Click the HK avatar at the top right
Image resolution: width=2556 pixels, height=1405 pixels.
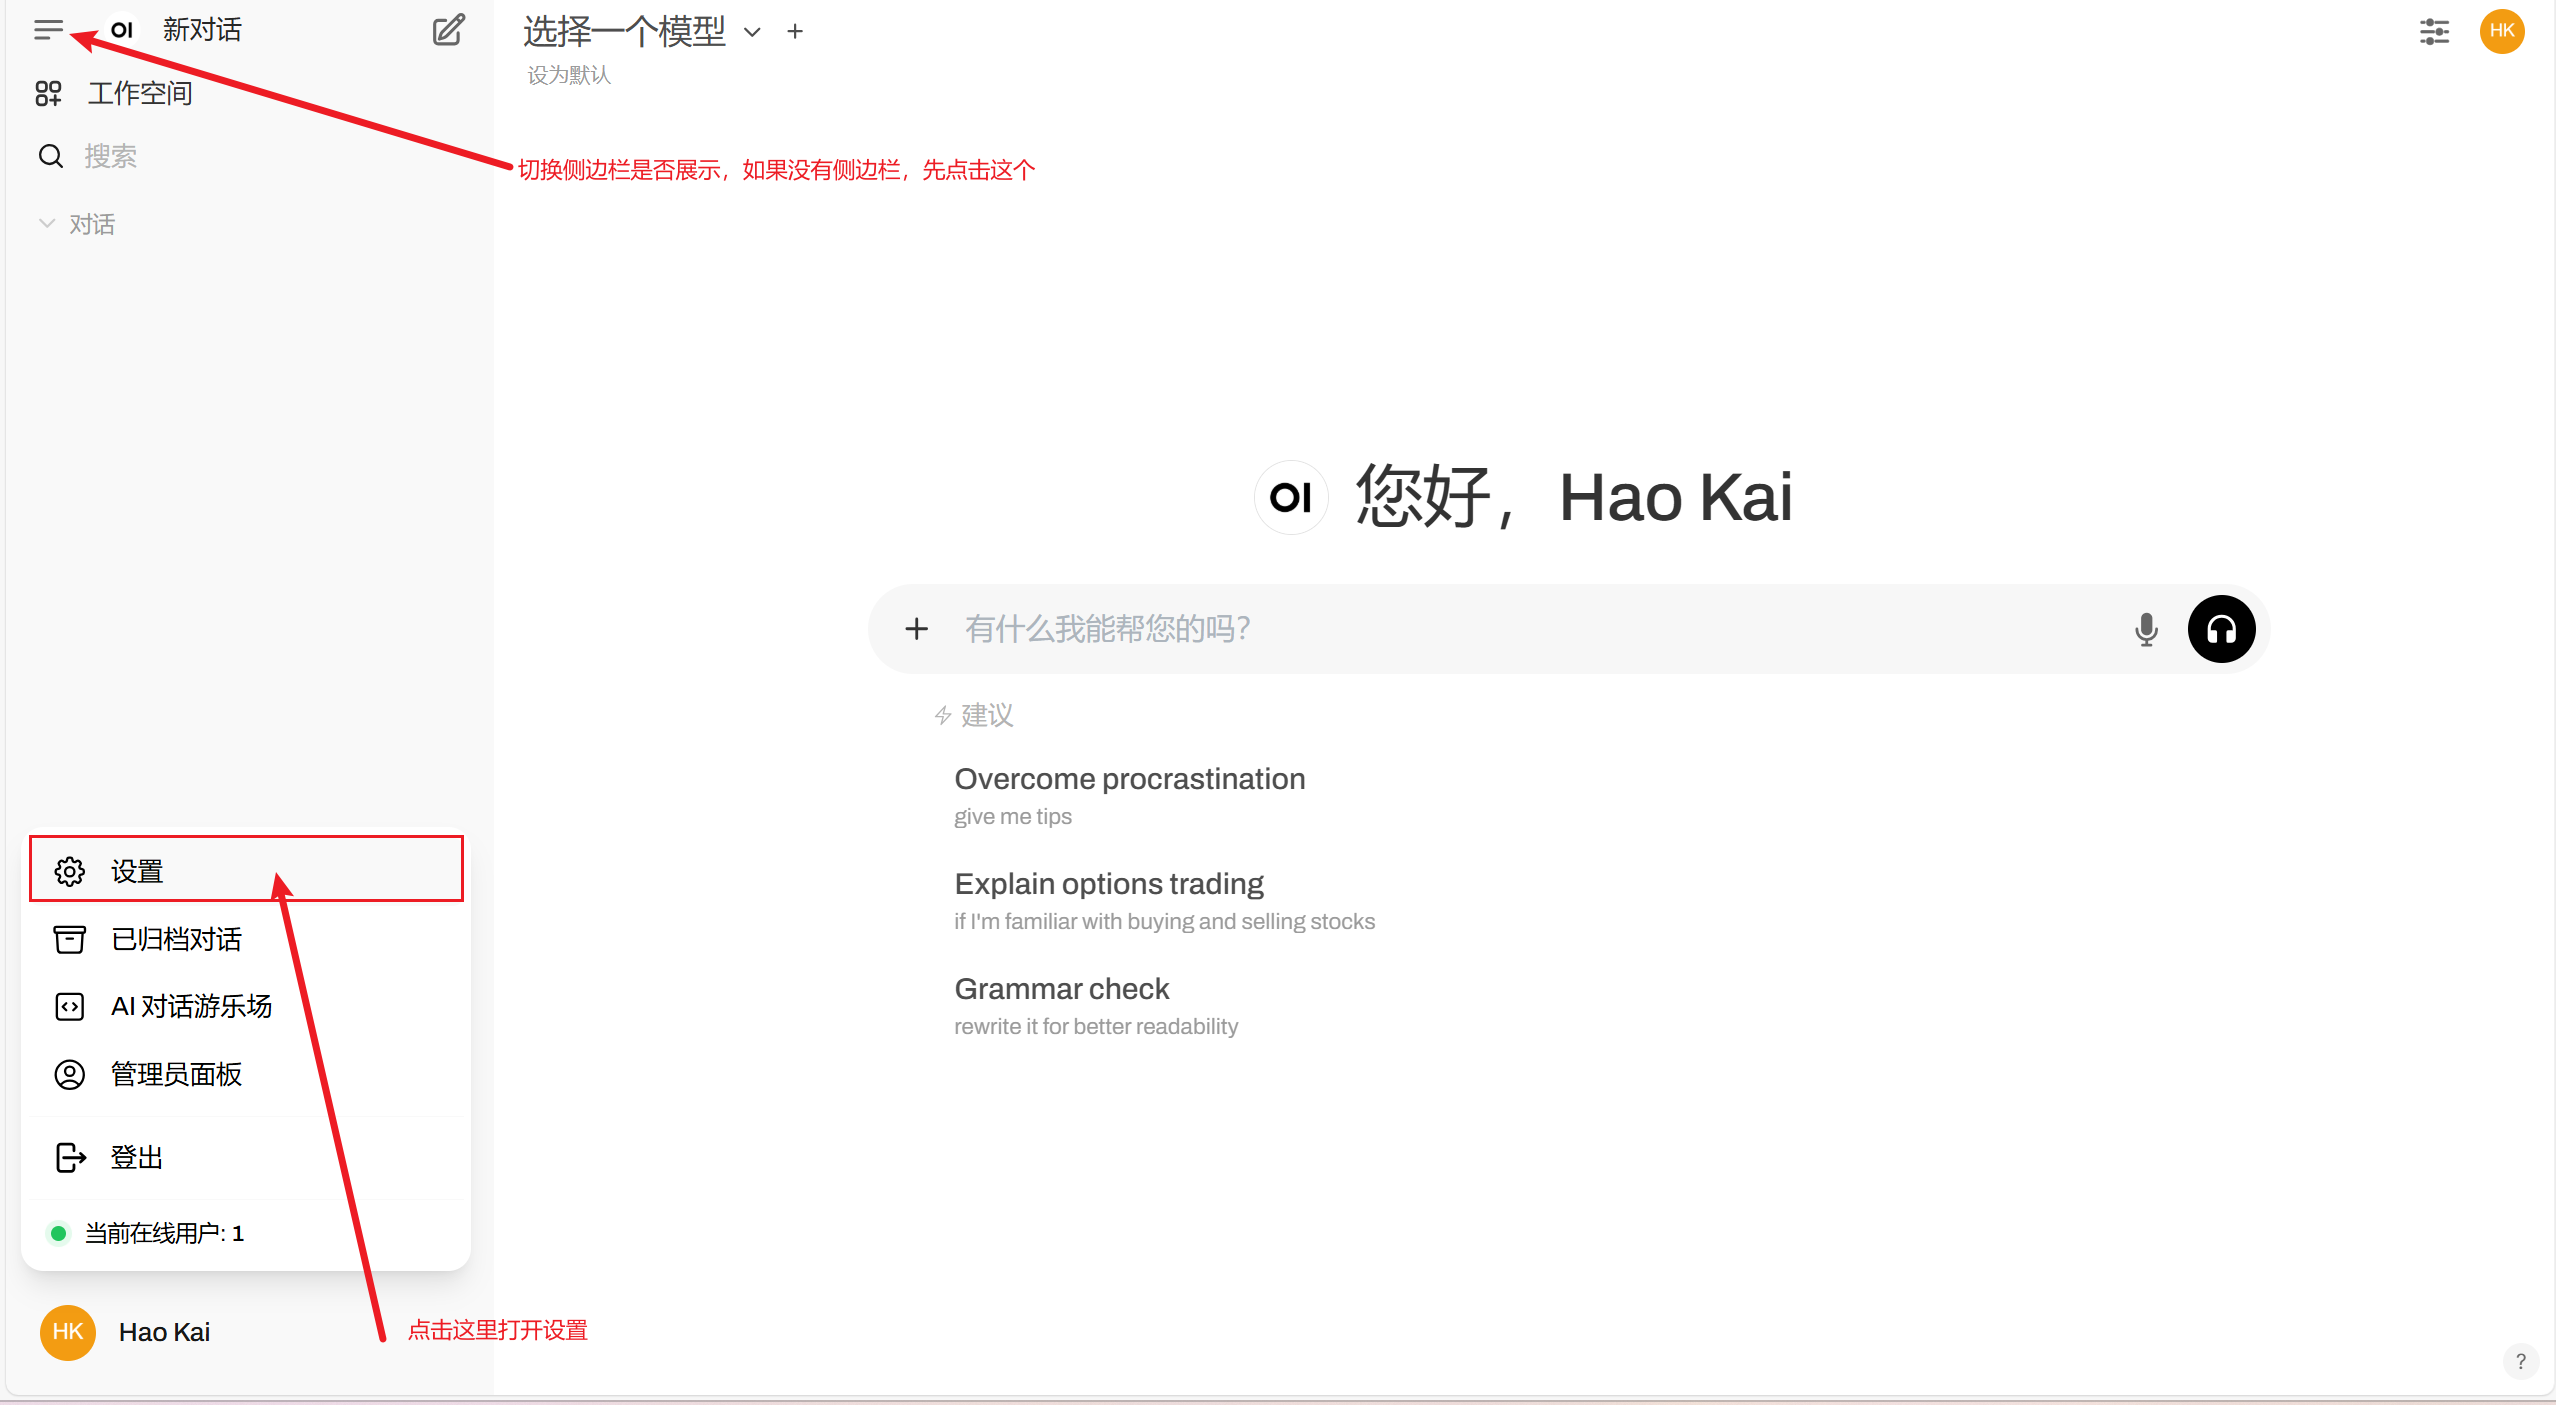[2502, 31]
